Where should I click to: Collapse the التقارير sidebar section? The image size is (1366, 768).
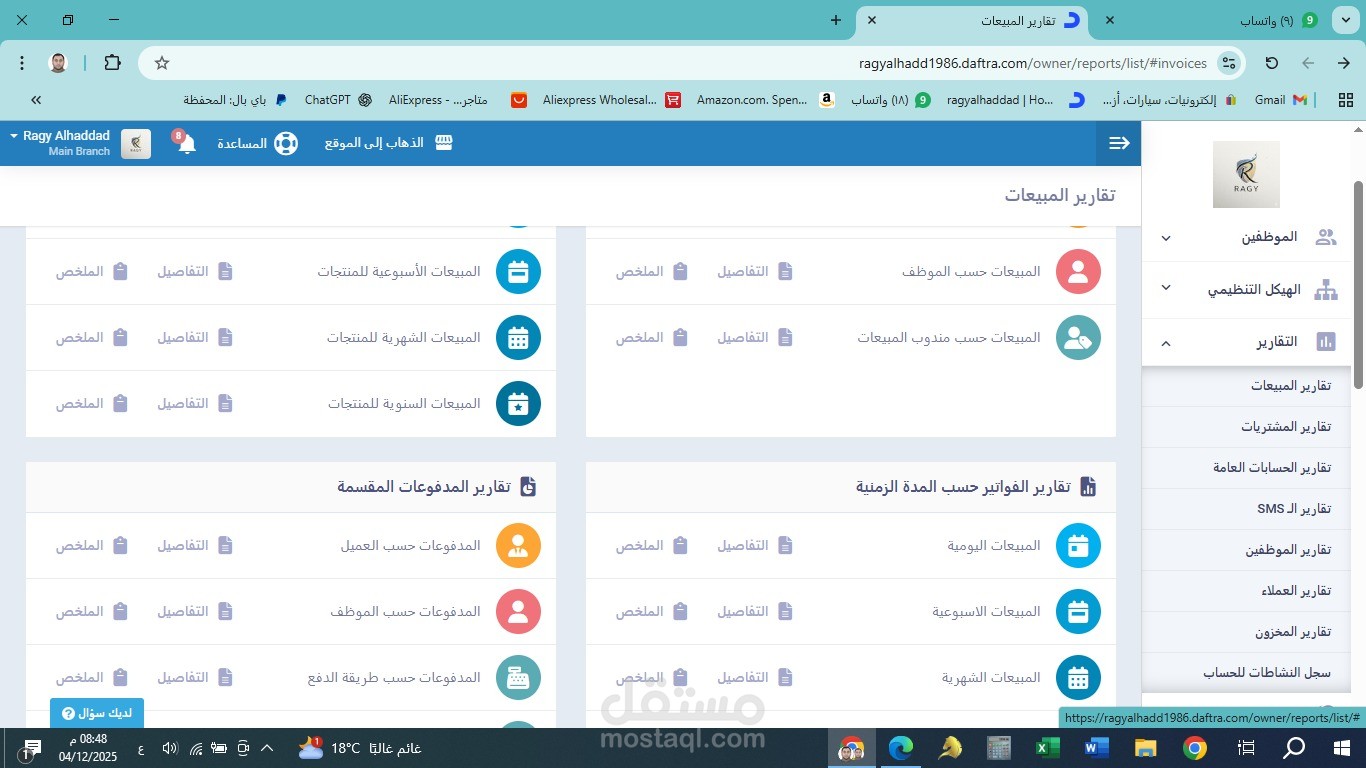pos(1166,343)
